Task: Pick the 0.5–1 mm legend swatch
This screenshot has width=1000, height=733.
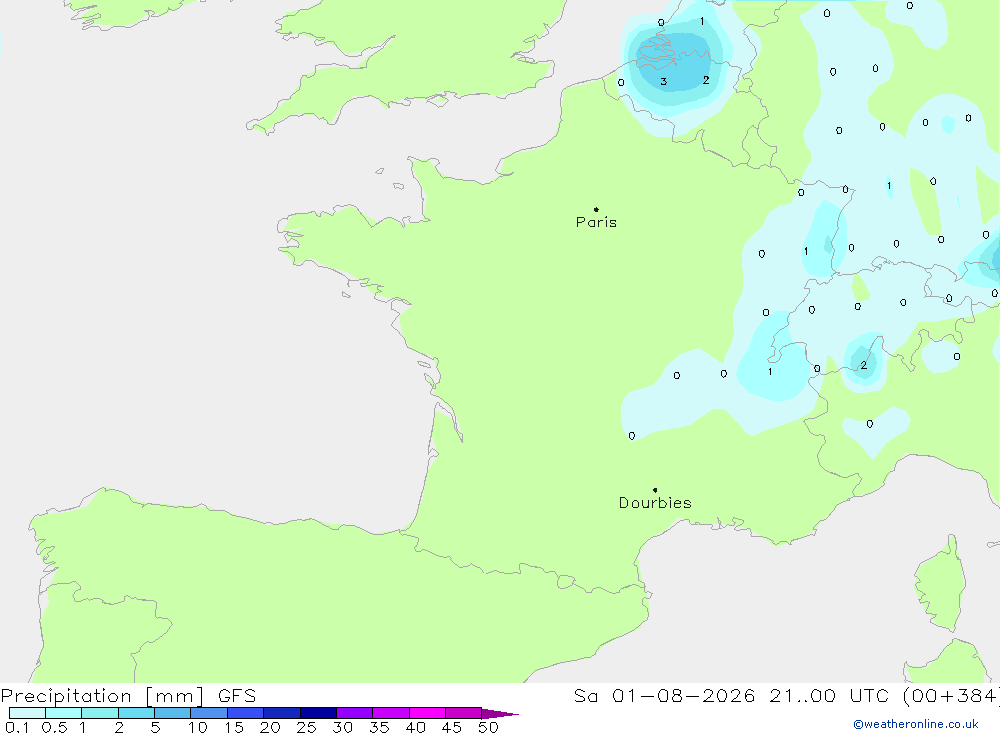Action: click(x=64, y=713)
